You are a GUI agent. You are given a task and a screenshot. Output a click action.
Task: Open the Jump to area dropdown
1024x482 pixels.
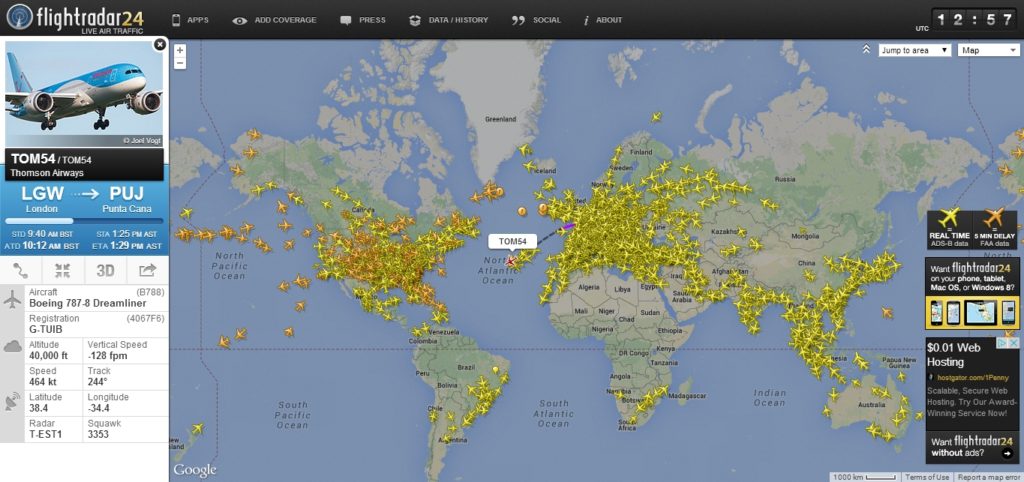(x=914, y=50)
